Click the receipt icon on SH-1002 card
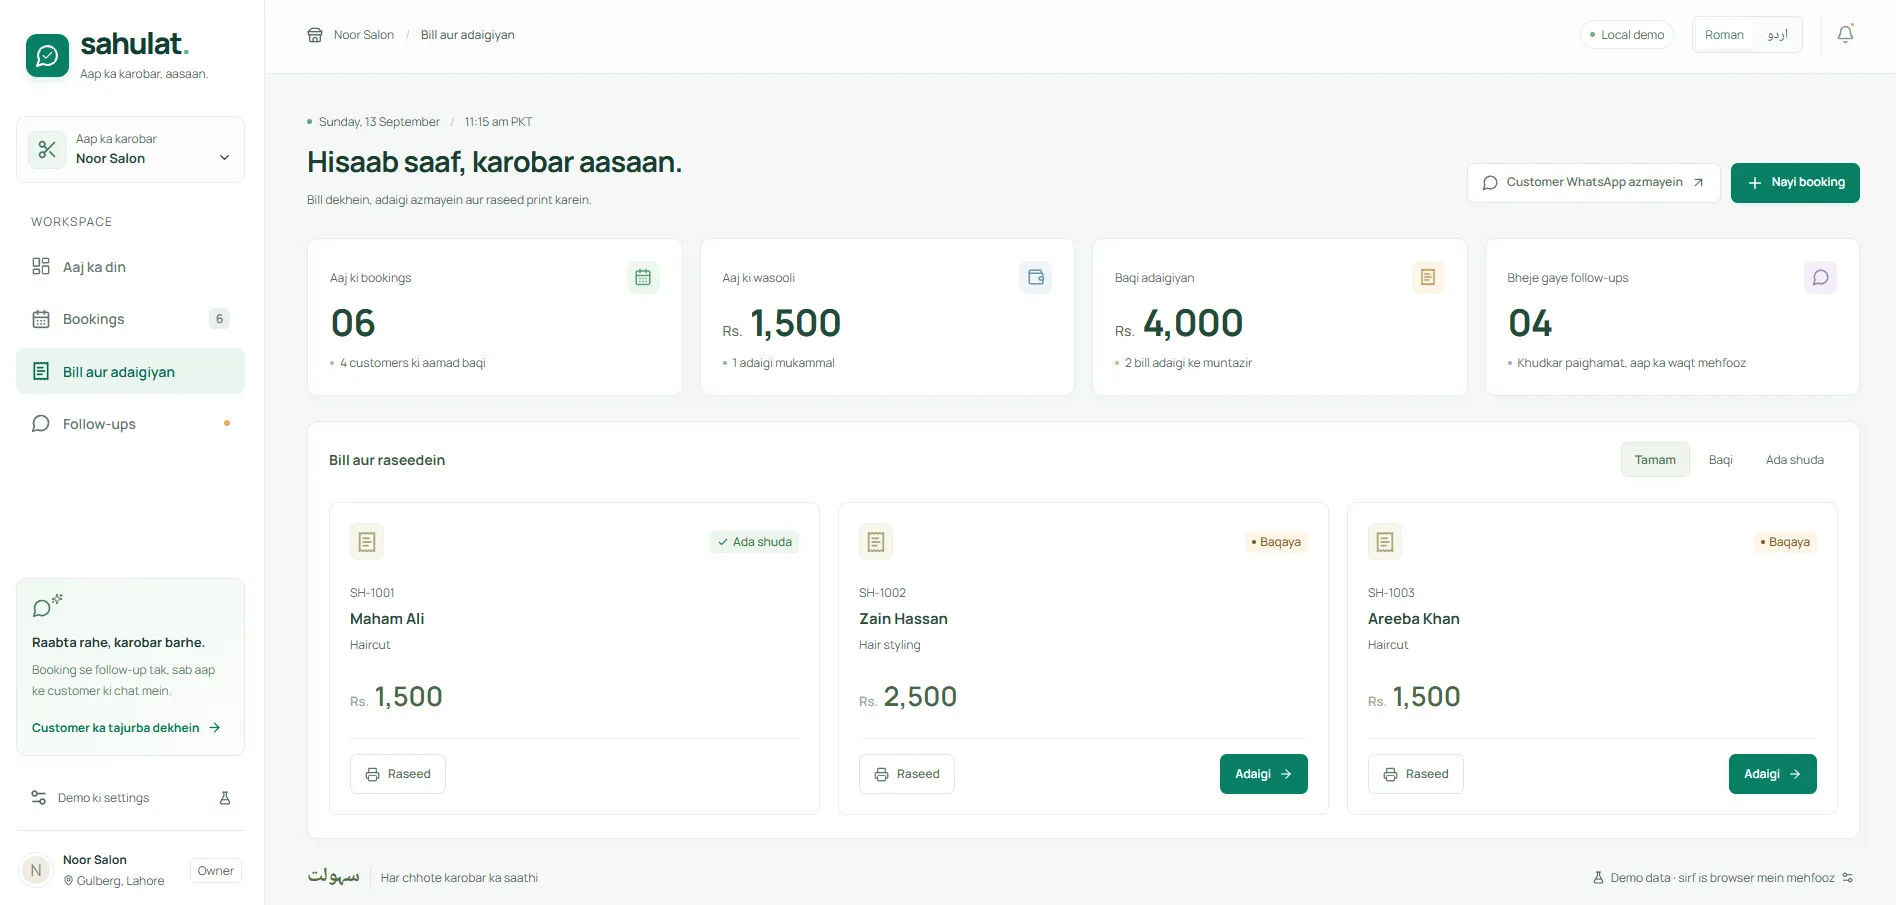 876,542
